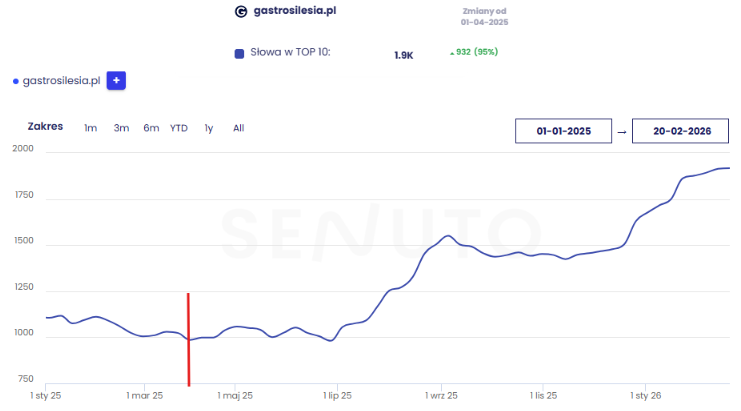The image size is (741, 411).
Task: Click the gastrosilesia.pl logo icon
Action: [240, 12]
